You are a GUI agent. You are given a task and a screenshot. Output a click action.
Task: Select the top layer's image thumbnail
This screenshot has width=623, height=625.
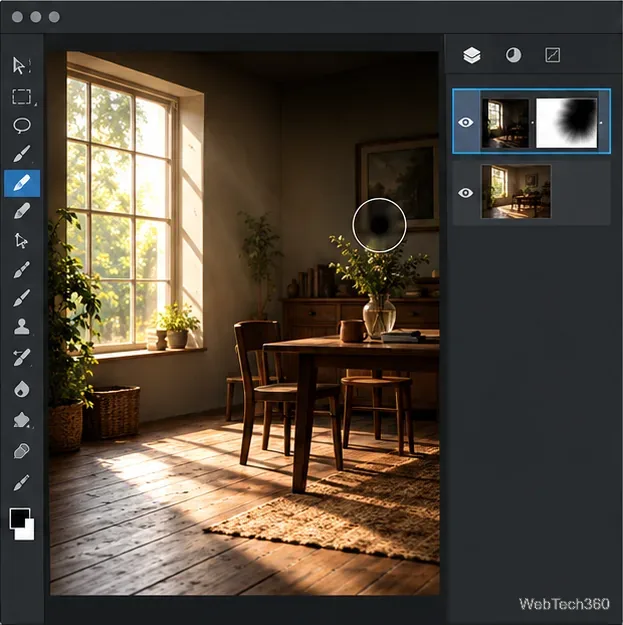tap(505, 123)
